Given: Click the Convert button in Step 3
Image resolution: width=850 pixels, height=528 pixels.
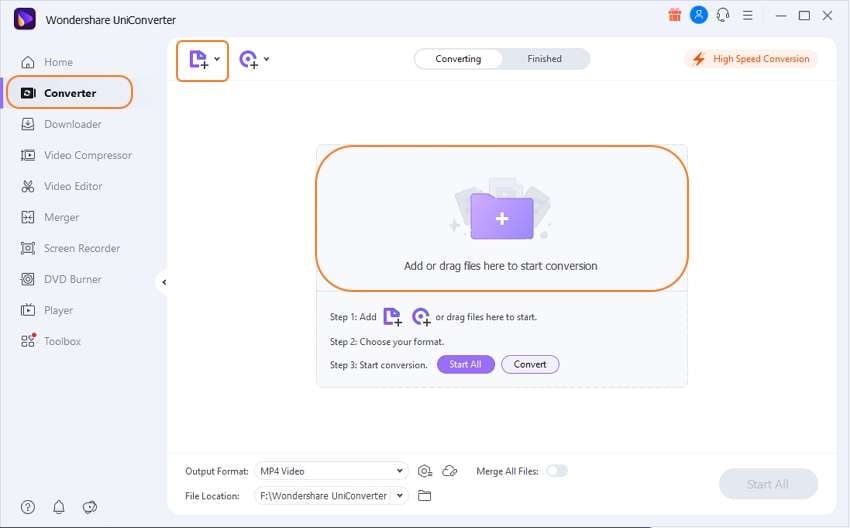Looking at the screenshot, I should 530,364.
